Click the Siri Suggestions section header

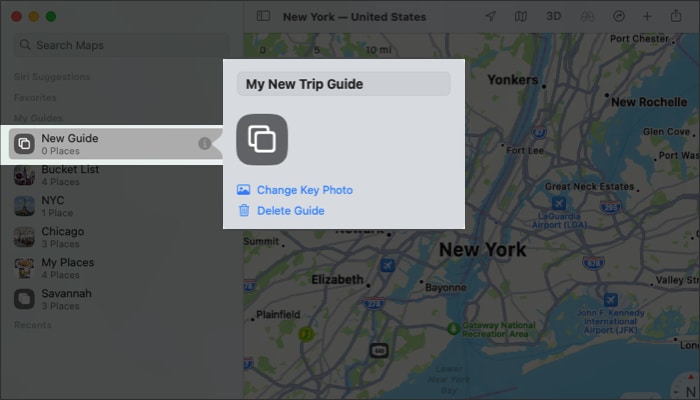click(52, 77)
